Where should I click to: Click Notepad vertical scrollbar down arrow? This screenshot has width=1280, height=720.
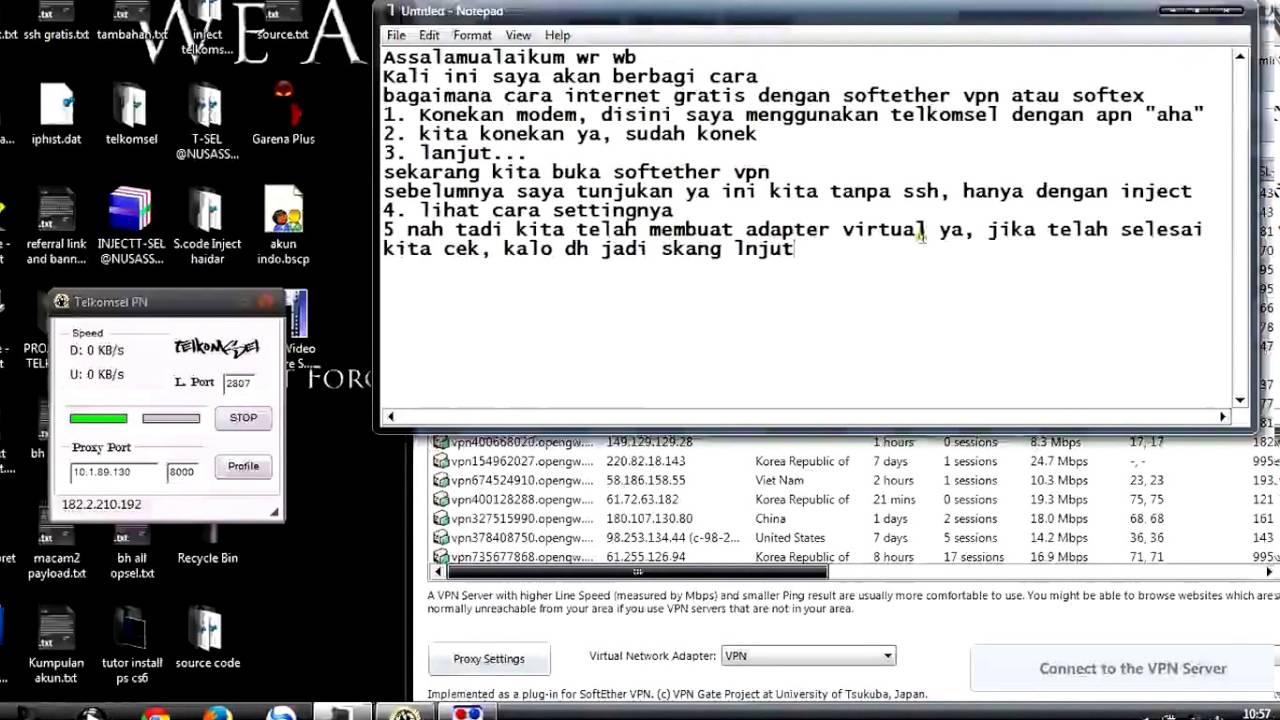point(1240,399)
